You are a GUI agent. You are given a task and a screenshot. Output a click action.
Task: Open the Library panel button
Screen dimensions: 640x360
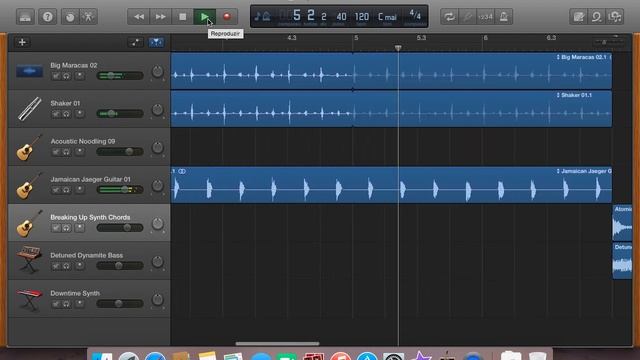coord(25,17)
